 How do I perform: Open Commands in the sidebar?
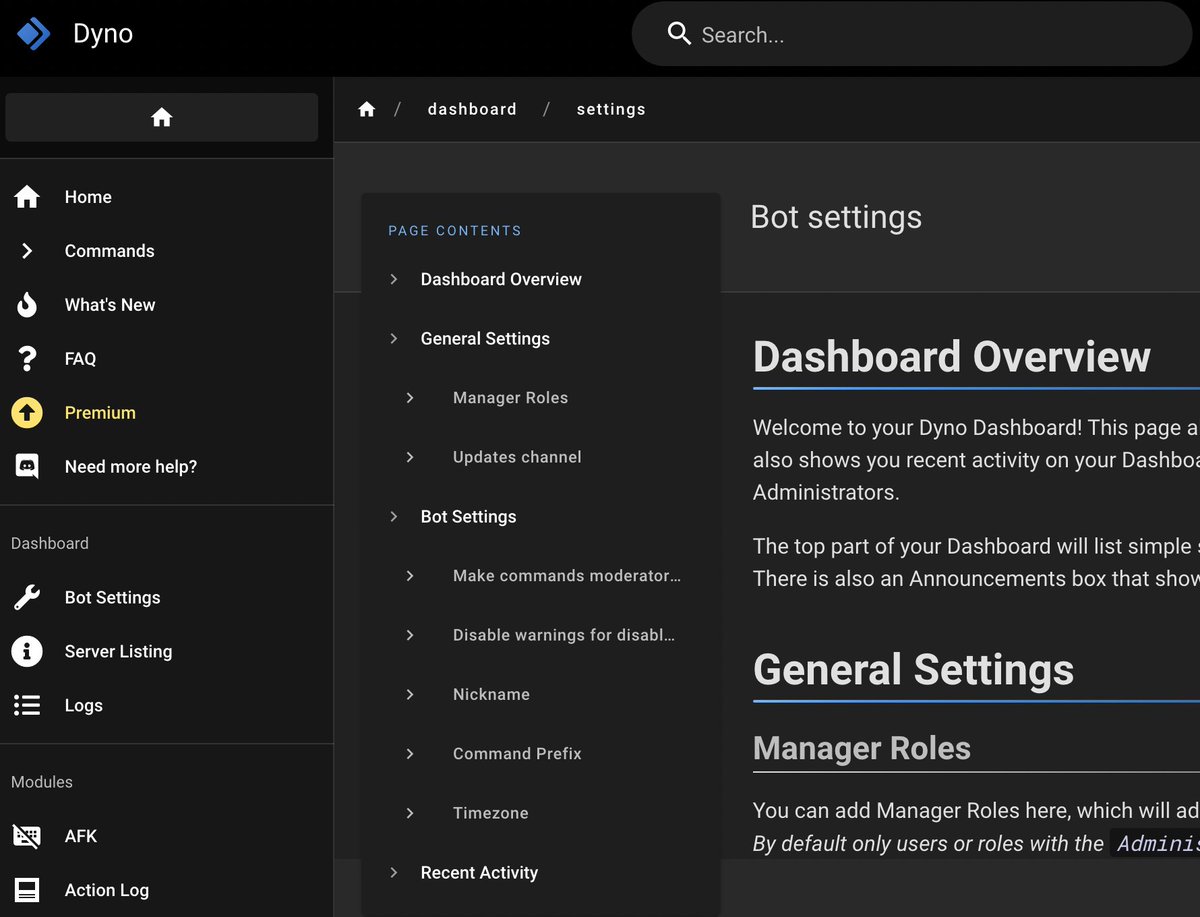click(110, 251)
